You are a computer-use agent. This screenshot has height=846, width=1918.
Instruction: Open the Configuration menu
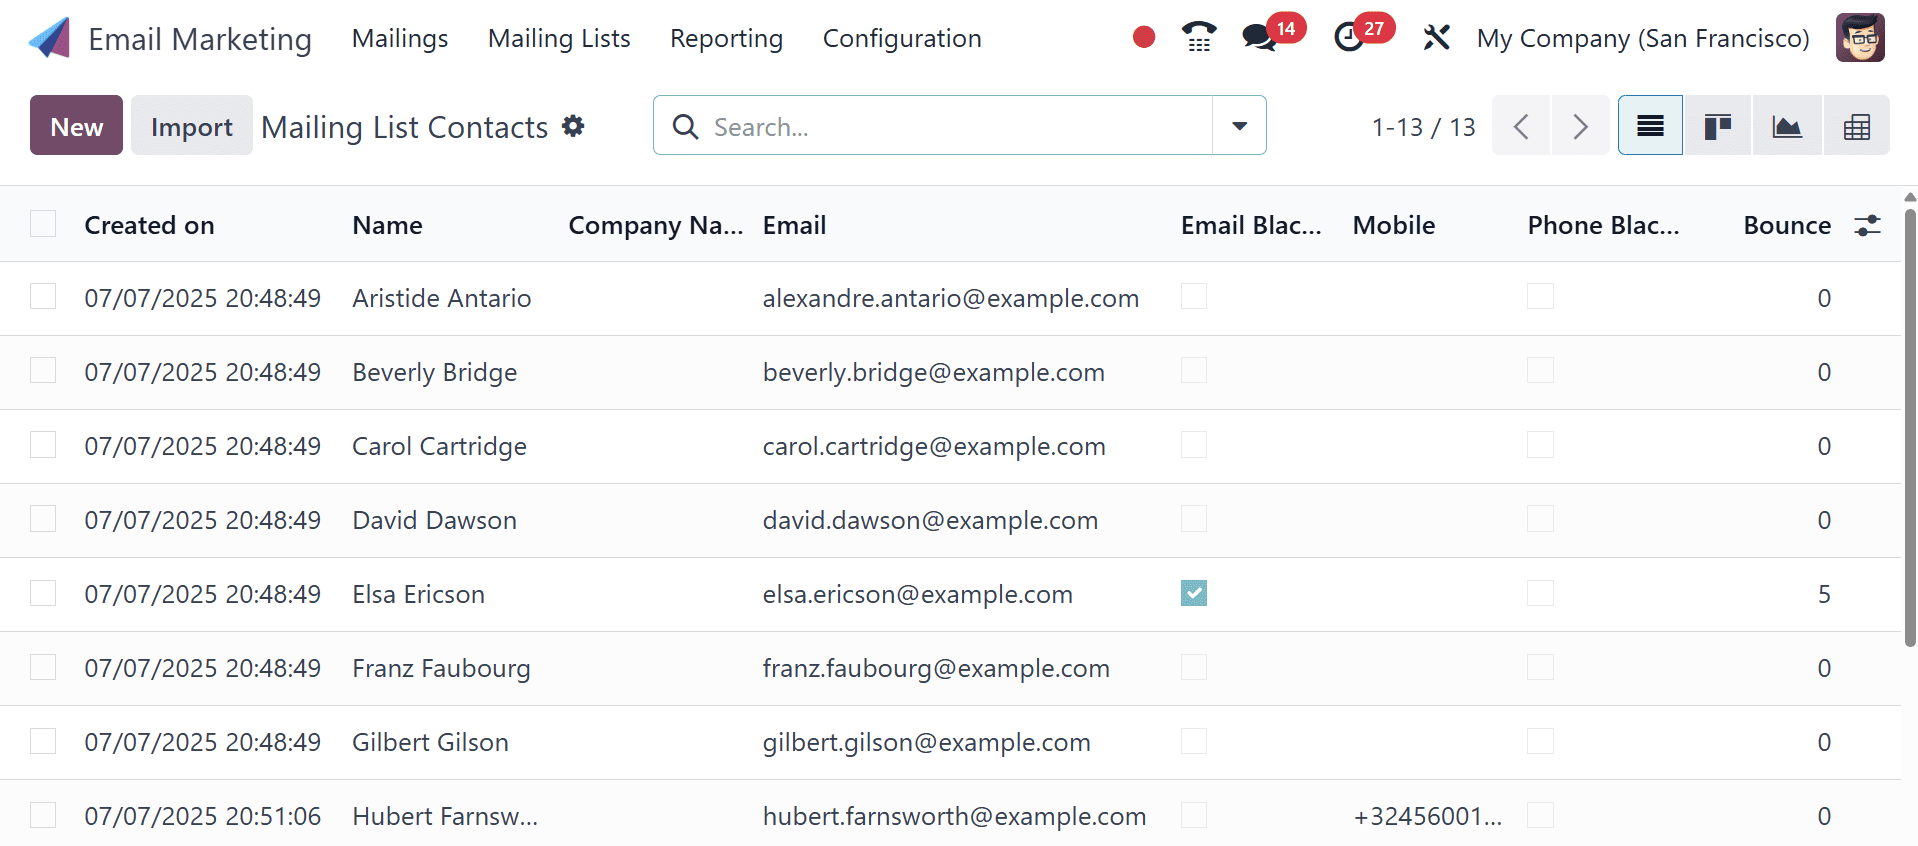[902, 38]
